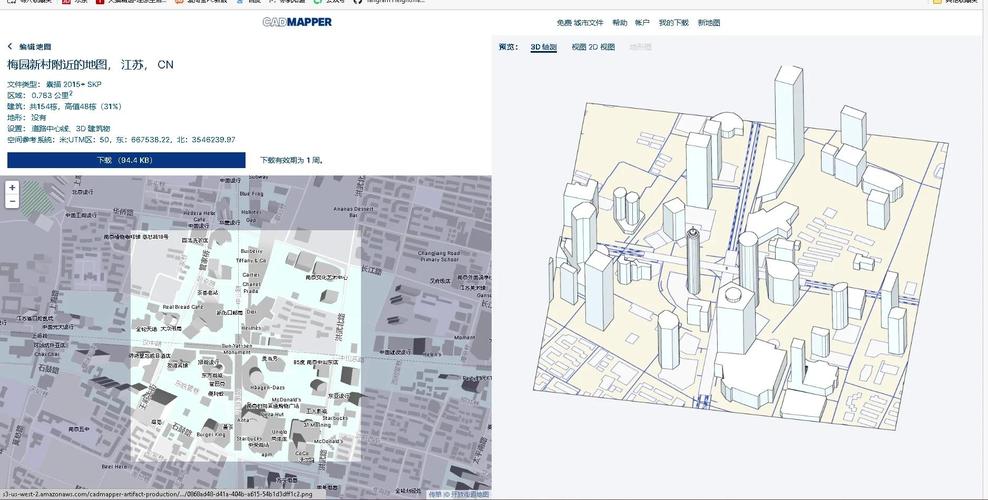Viewport: 988px width, 500px height.
Task: Click the 编辑地图 edit map link
Action: click(x=35, y=47)
